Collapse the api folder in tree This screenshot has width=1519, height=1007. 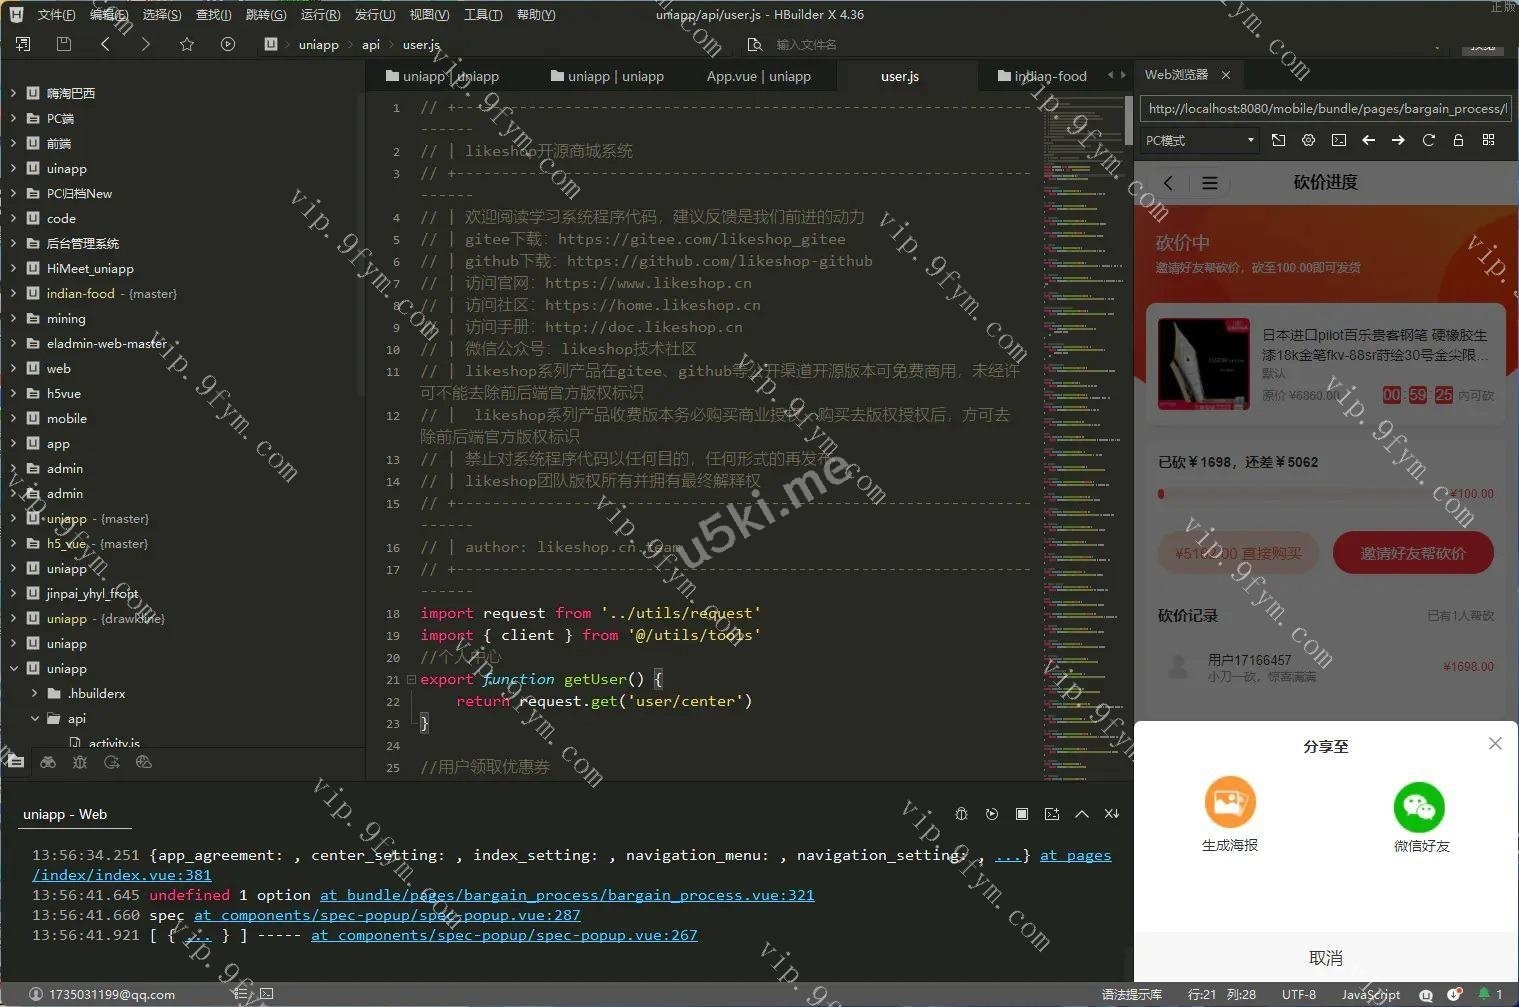click(35, 719)
